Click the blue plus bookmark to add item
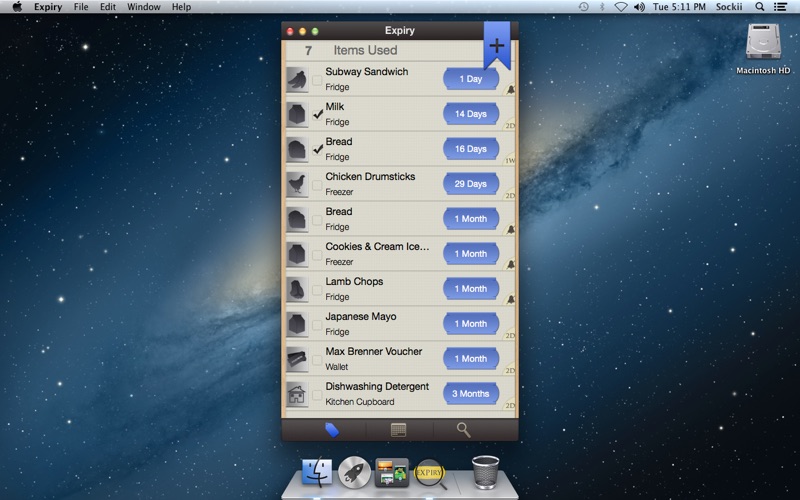The image size is (800, 500). 496,45
